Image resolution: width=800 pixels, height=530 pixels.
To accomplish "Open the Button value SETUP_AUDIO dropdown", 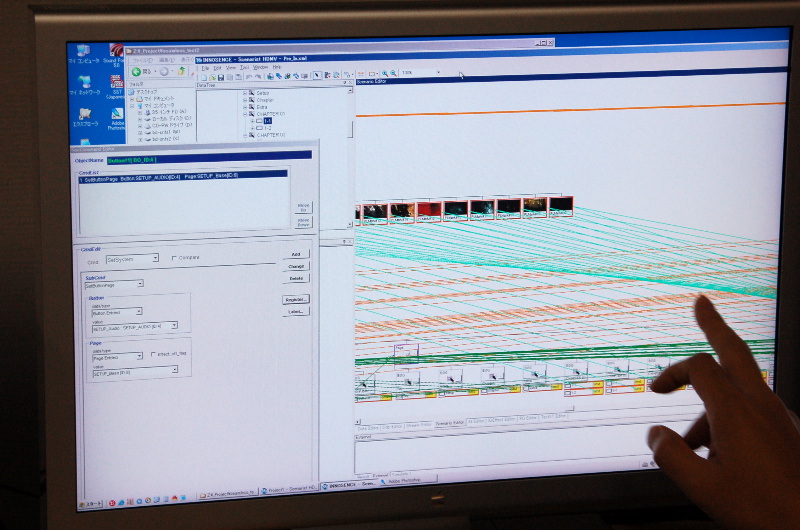I will click(174, 326).
